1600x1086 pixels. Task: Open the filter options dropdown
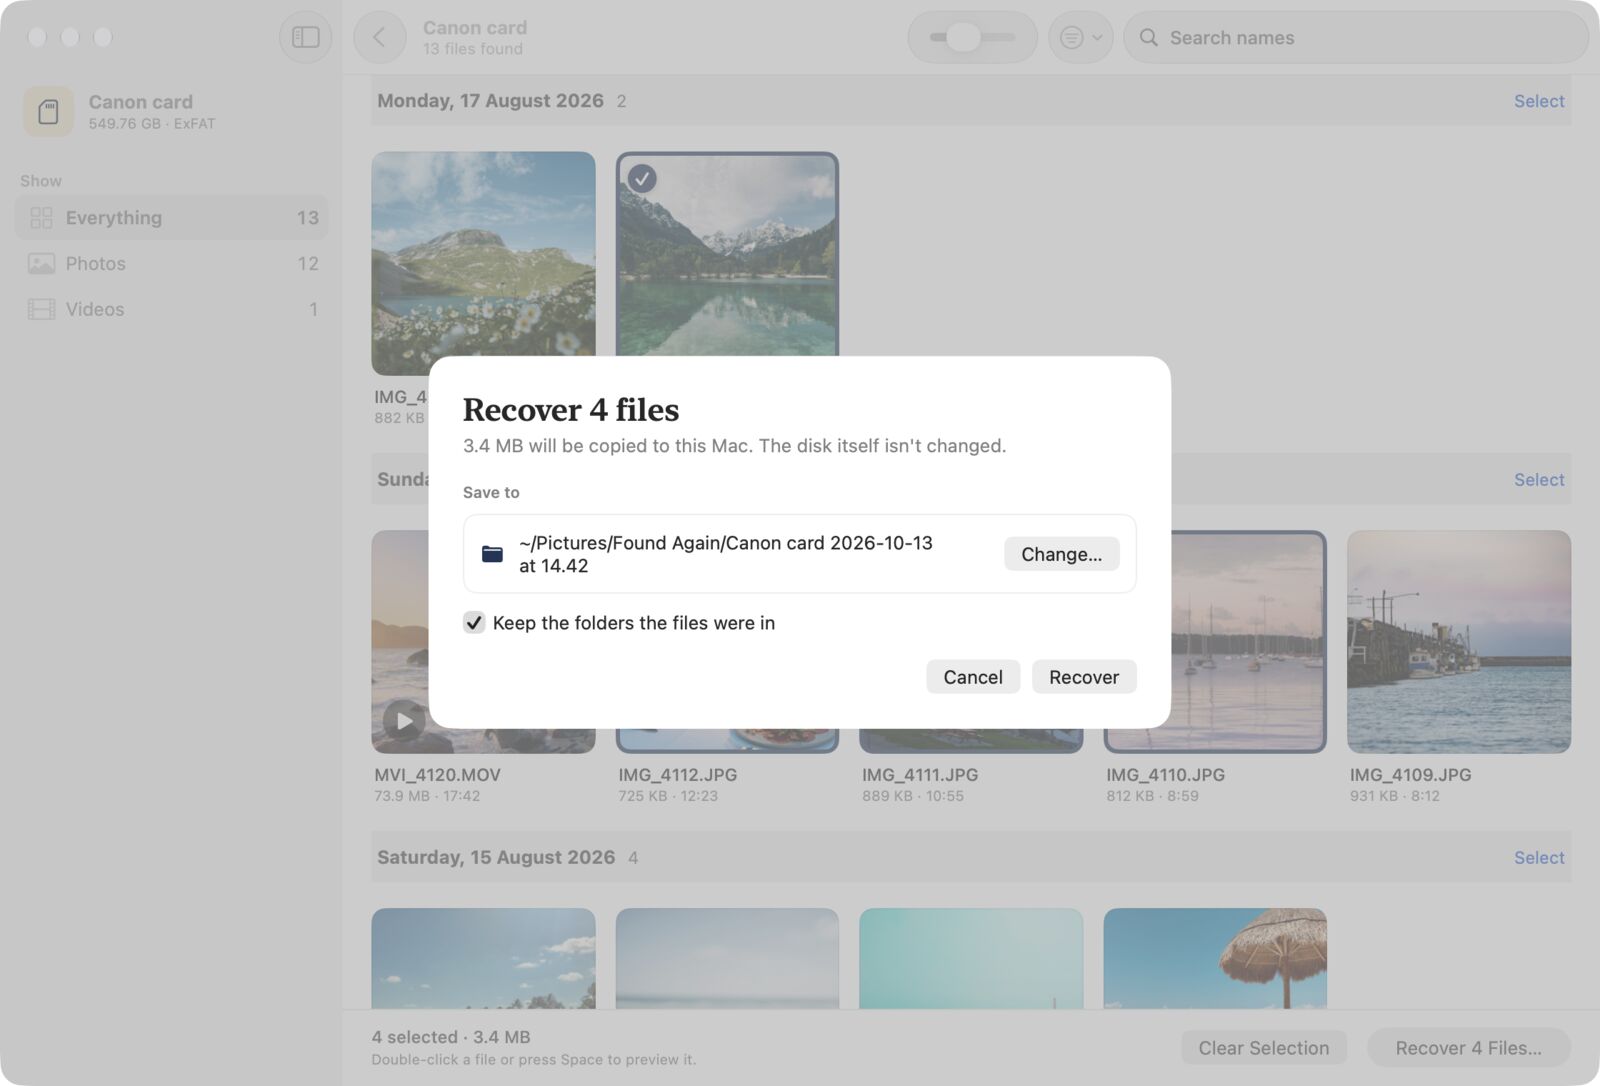(x=1080, y=37)
